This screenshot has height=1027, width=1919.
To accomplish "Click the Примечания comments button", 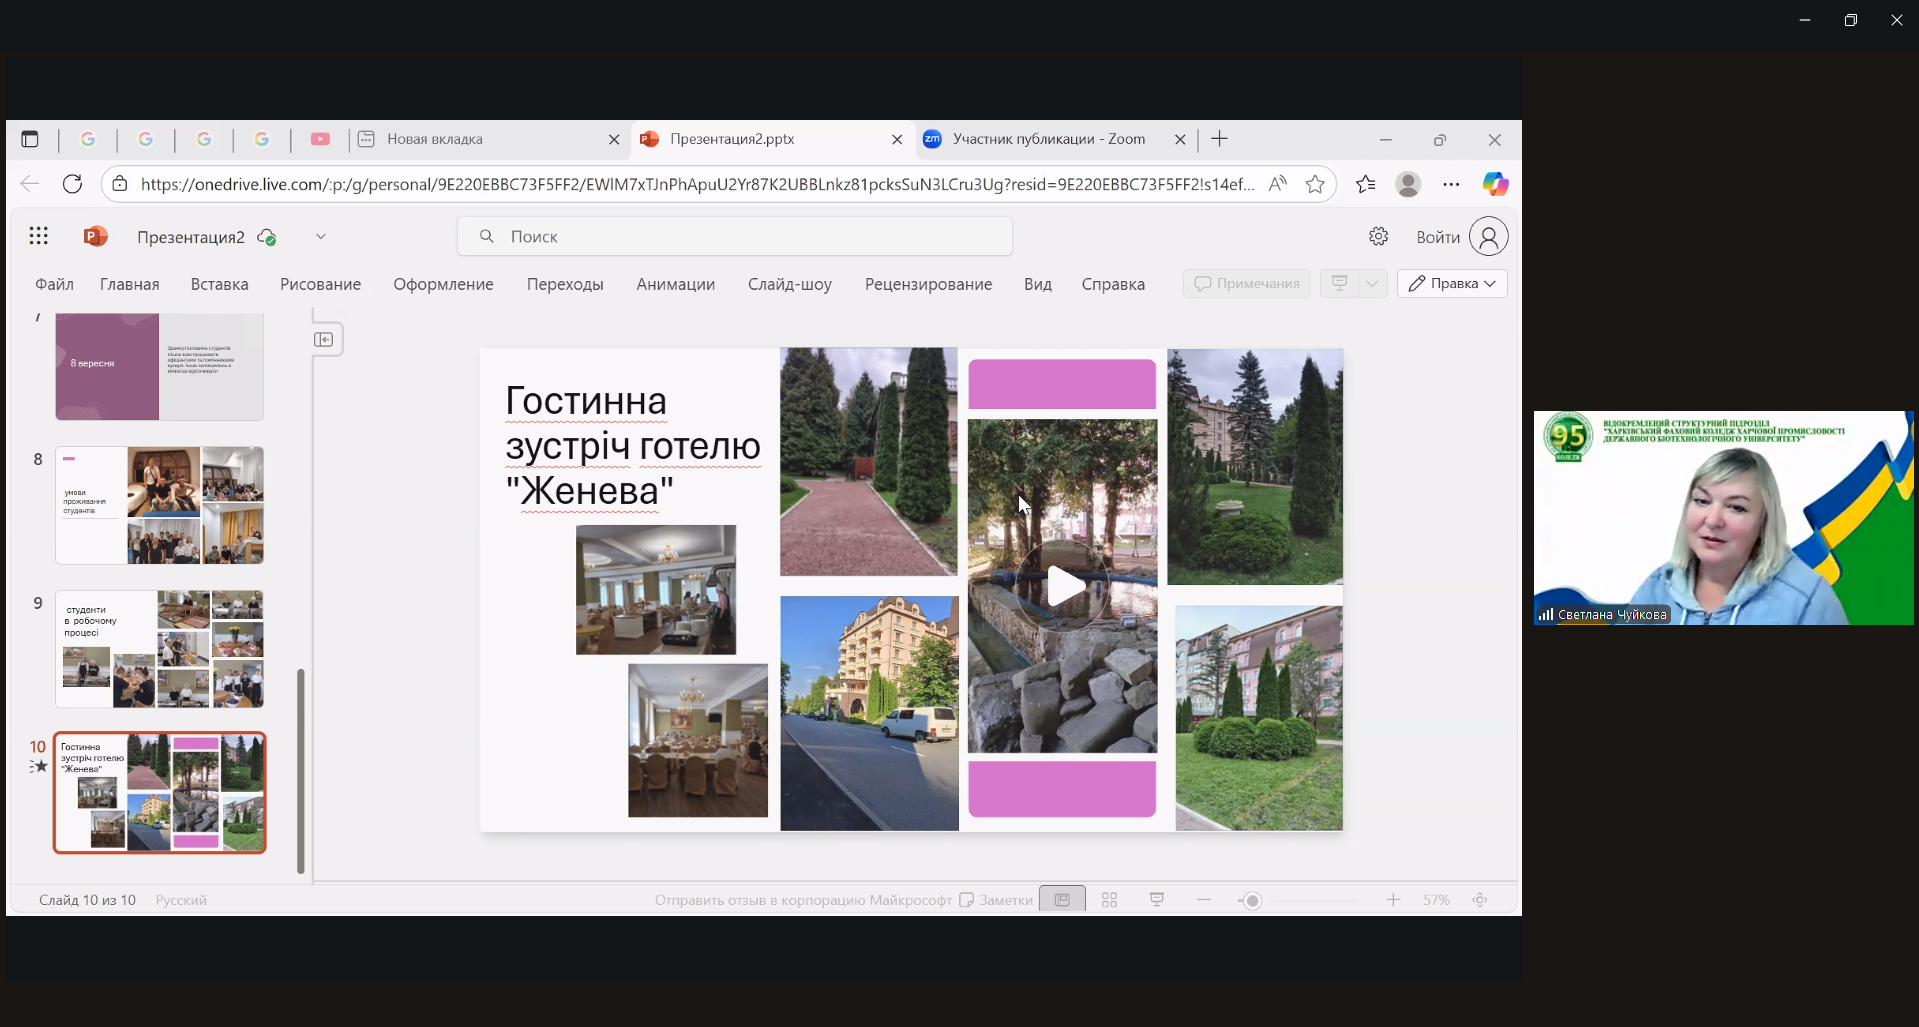I will tap(1247, 284).
